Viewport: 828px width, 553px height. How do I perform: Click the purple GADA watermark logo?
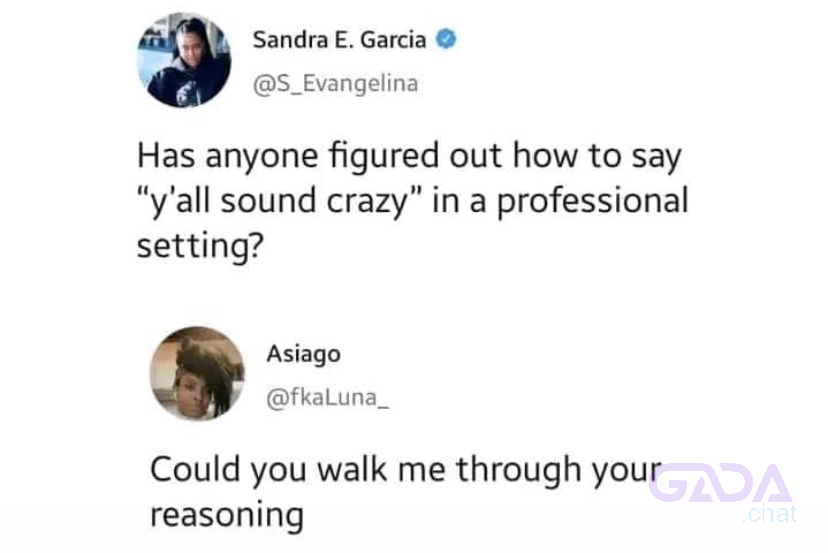click(x=720, y=483)
